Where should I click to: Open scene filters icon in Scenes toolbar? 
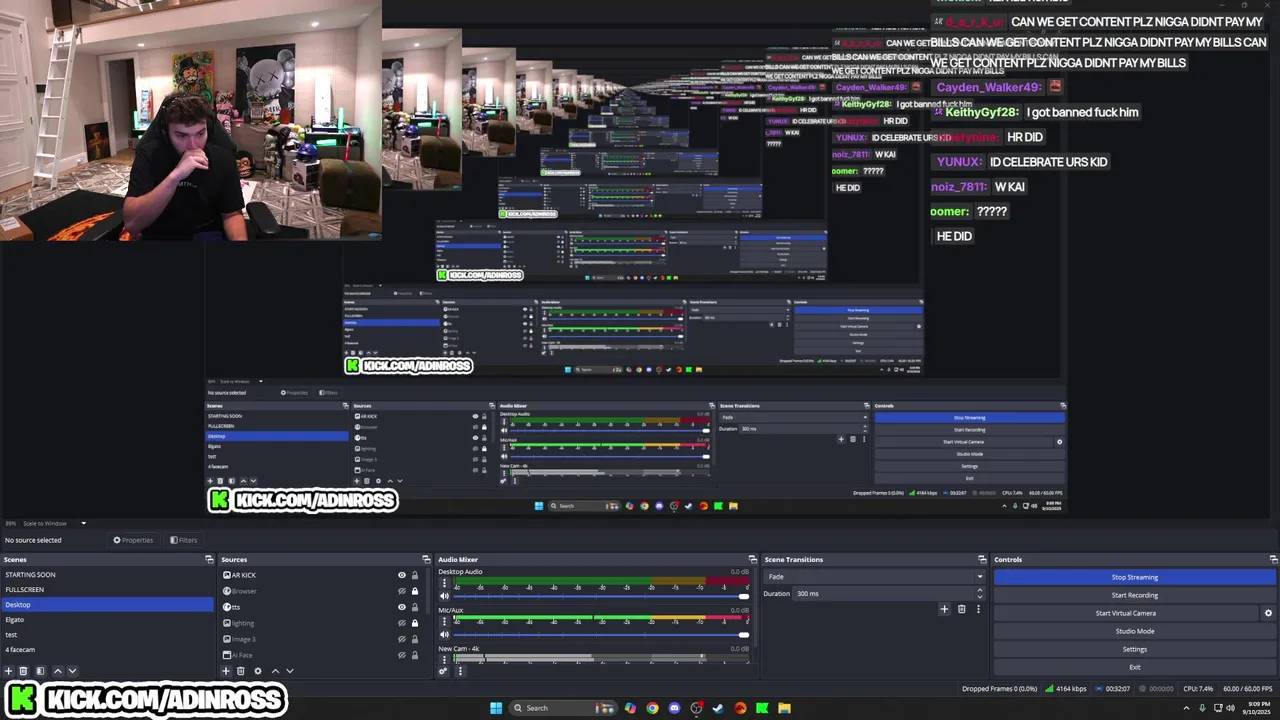coord(40,671)
